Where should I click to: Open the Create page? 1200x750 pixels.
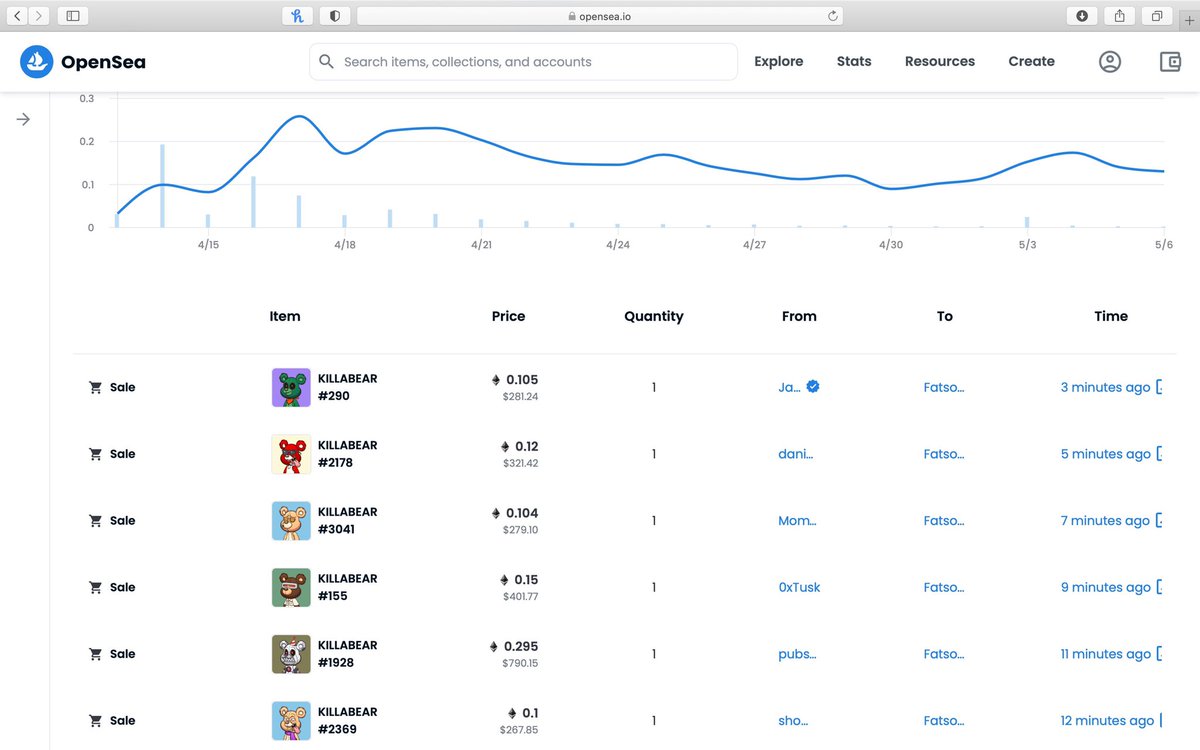(x=1032, y=61)
